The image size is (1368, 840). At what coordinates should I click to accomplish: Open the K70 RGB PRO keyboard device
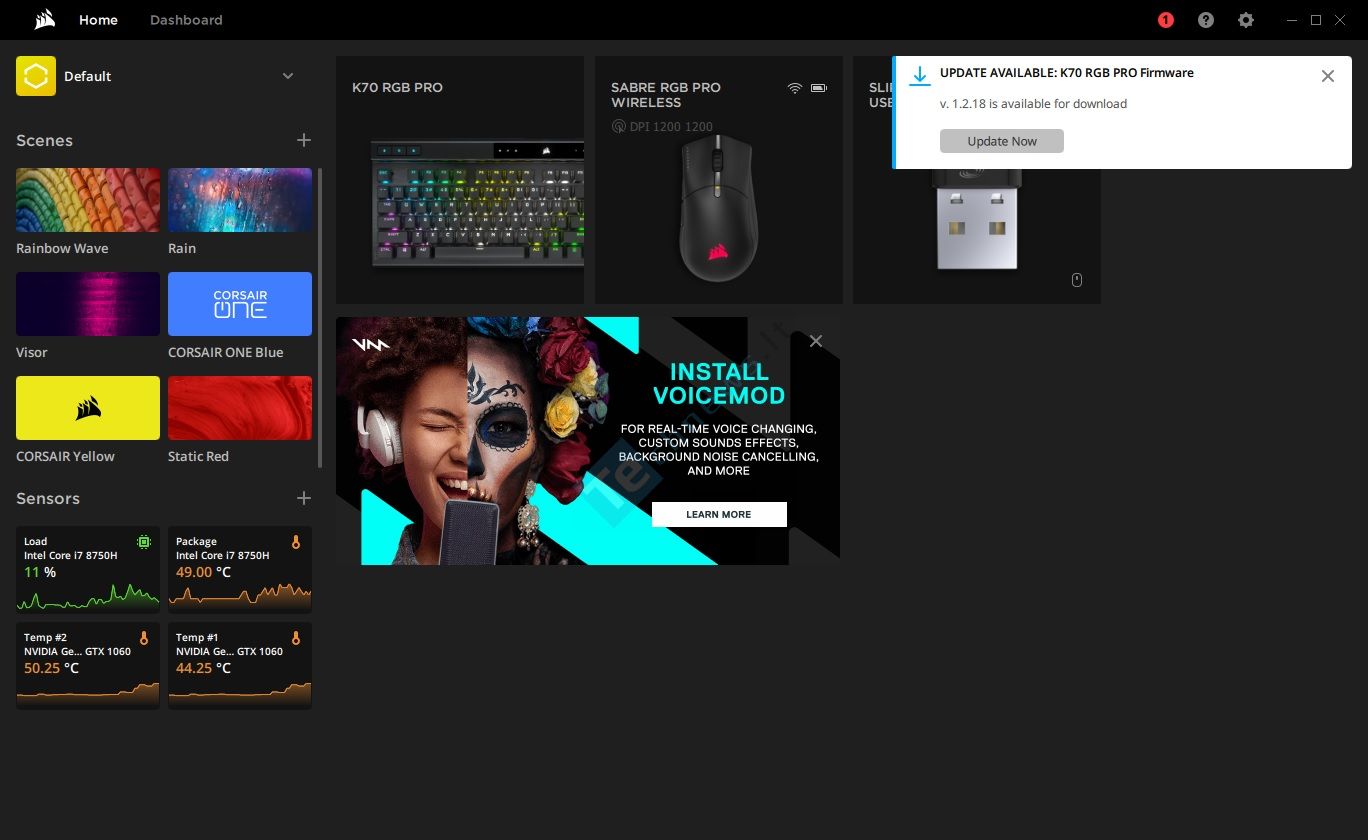(x=460, y=180)
